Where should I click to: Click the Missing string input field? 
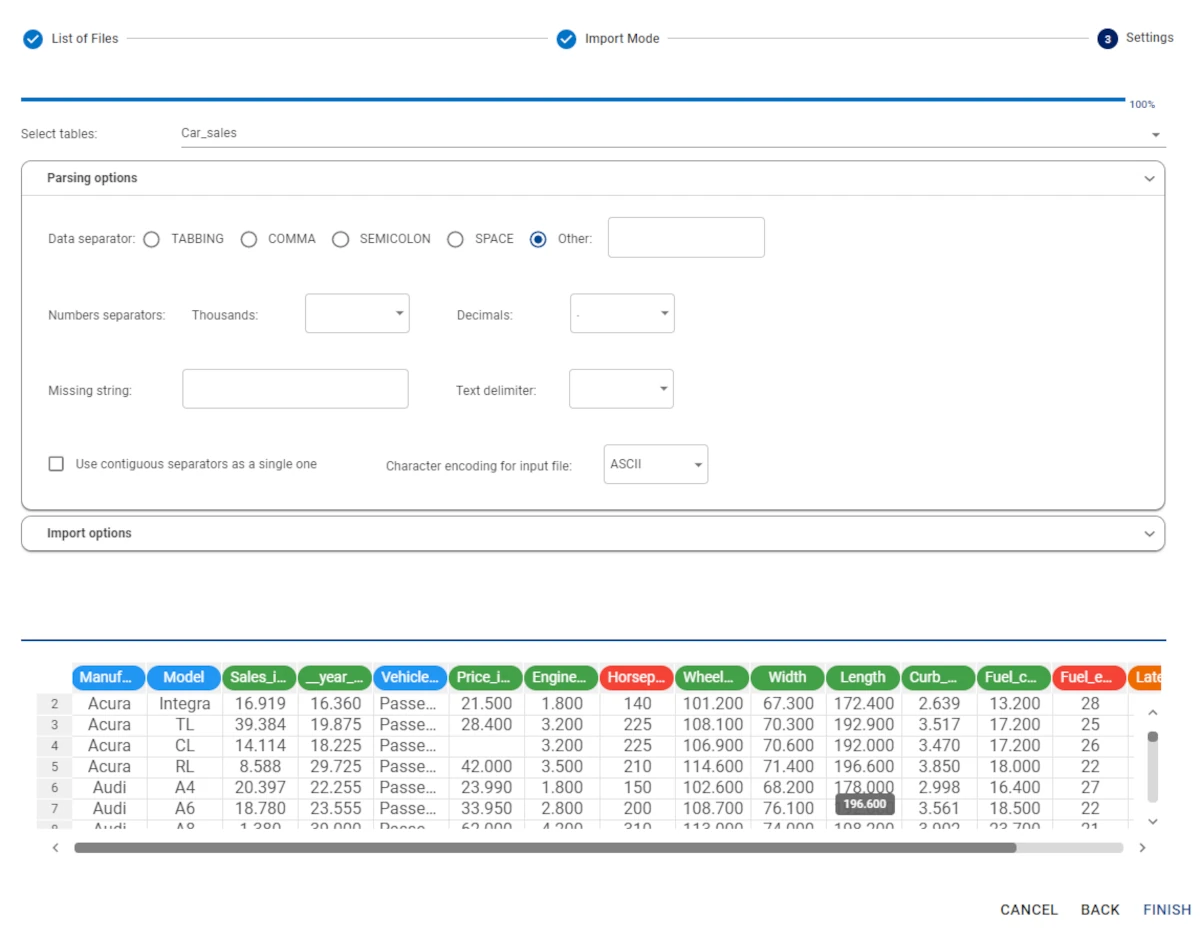pyautogui.click(x=295, y=389)
